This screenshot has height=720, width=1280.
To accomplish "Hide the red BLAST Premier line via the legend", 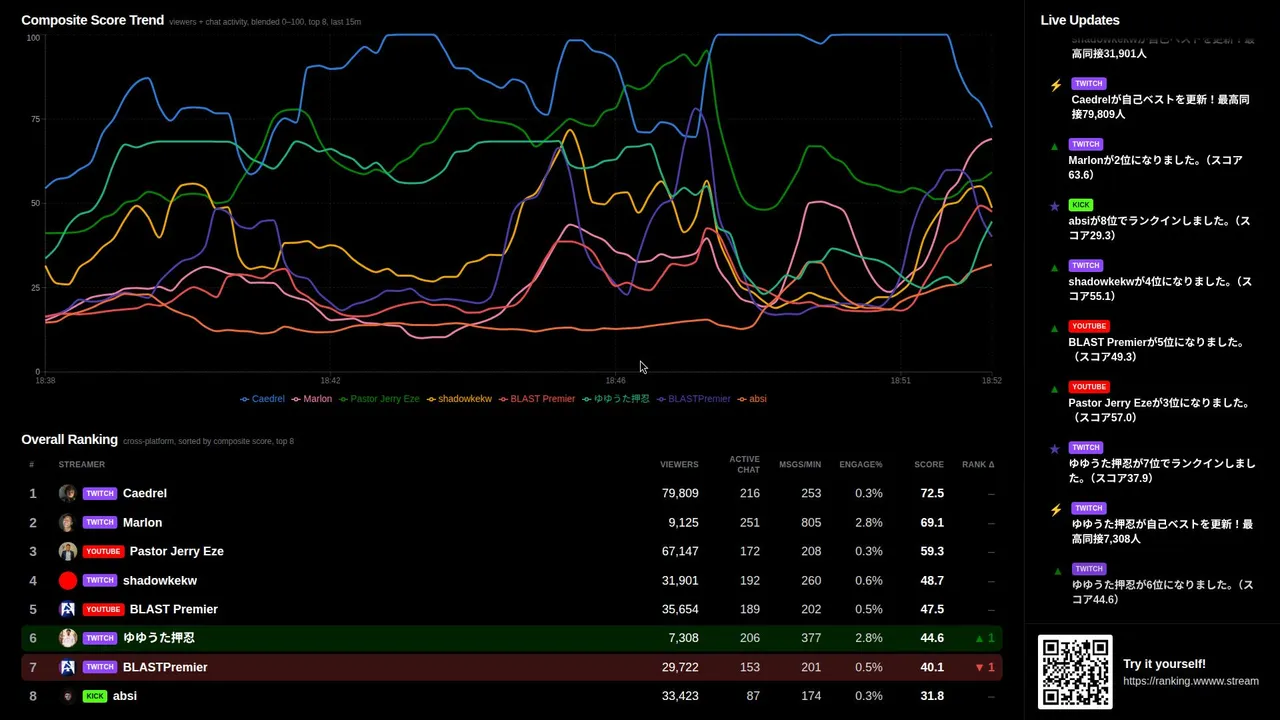I will coord(537,399).
